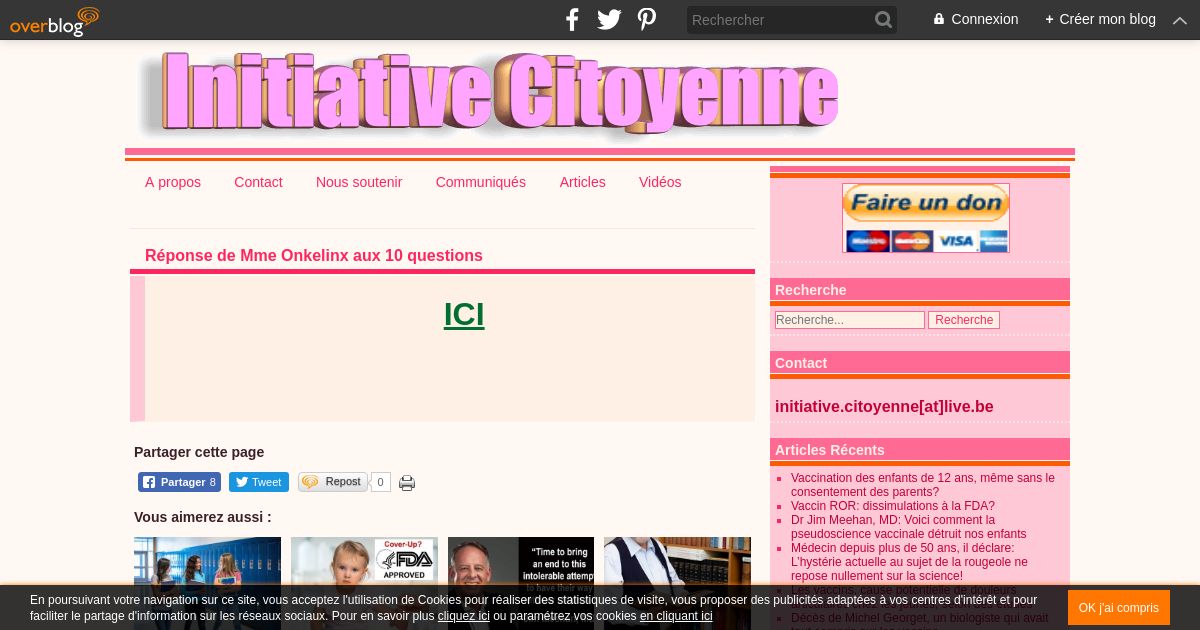Open the Facebook icon in top bar
The width and height of the screenshot is (1200, 630).
tap(572, 19)
